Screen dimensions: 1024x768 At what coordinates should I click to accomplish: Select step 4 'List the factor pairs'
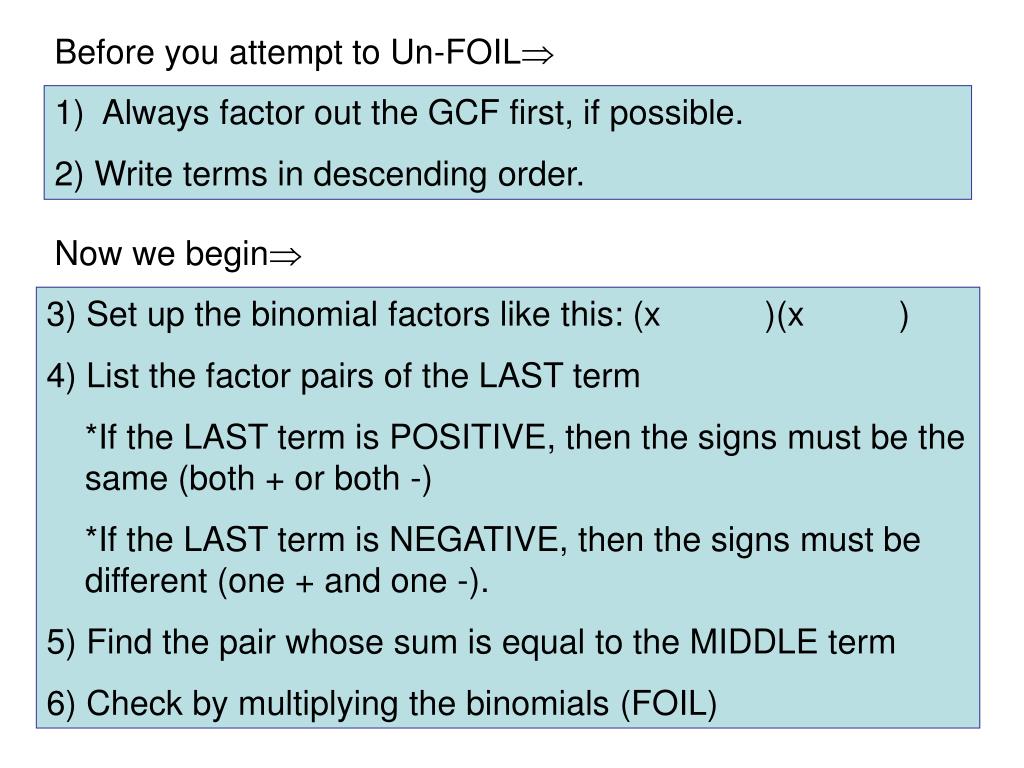tap(344, 377)
